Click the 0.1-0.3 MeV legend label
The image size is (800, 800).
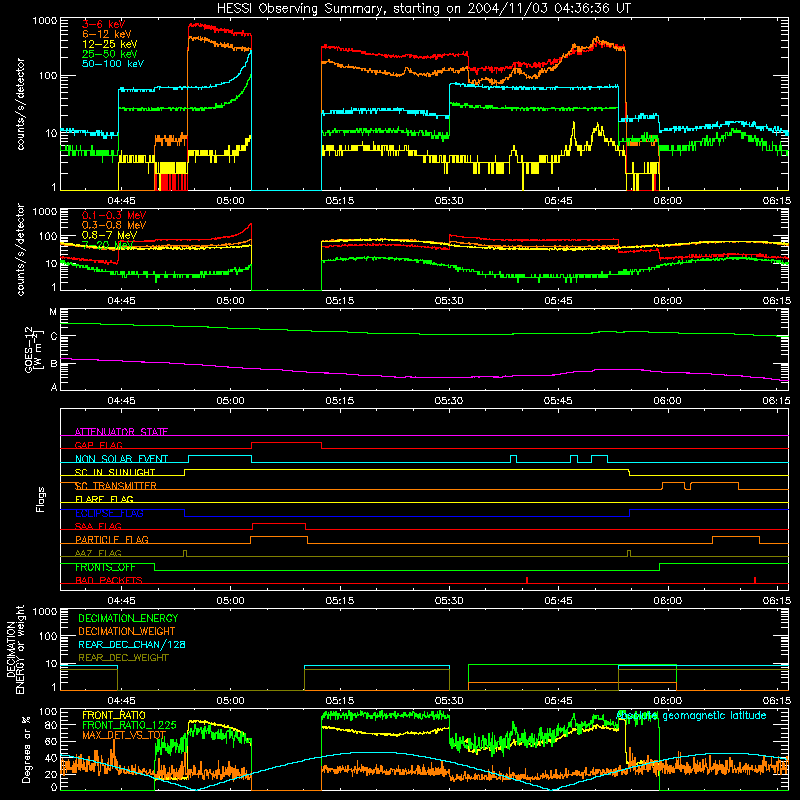tap(114, 215)
